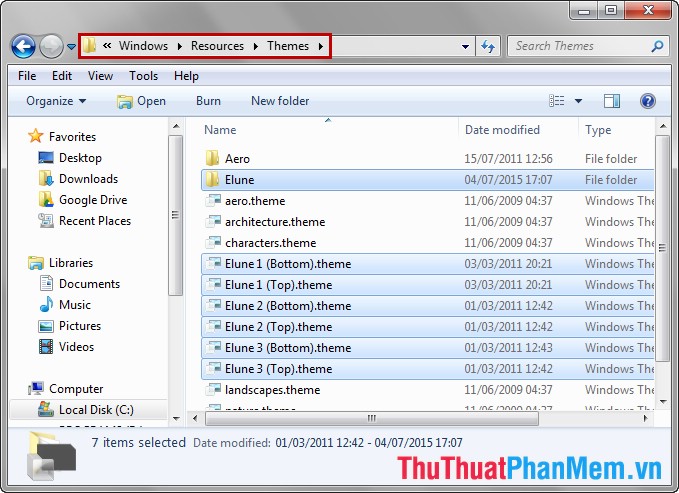Image resolution: width=679 pixels, height=493 pixels.
Task: Open recent pages dropdown beside Forward button
Action: (71, 46)
